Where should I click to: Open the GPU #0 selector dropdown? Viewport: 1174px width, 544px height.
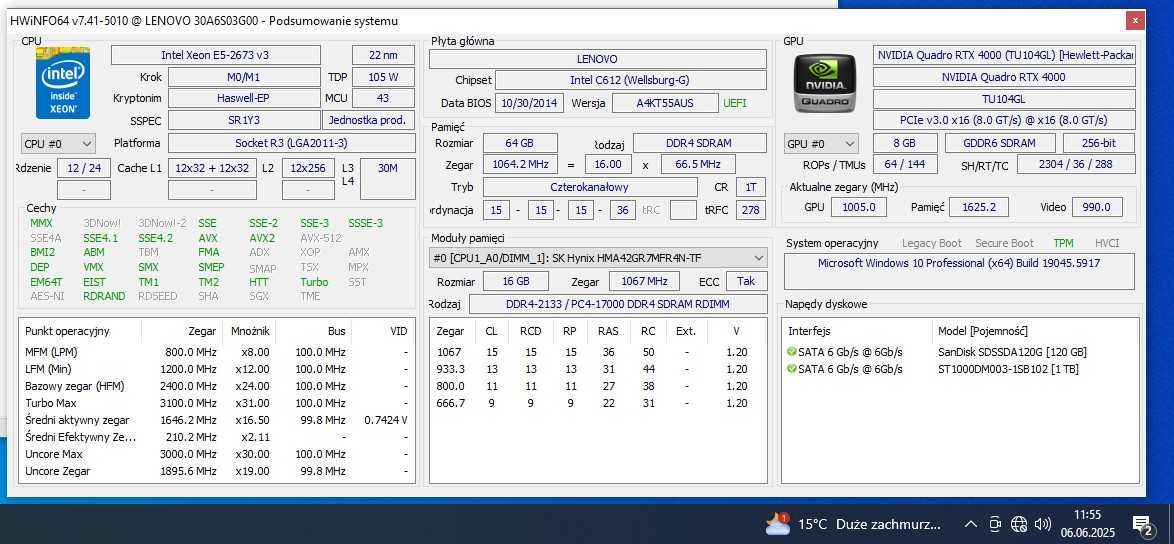point(821,143)
